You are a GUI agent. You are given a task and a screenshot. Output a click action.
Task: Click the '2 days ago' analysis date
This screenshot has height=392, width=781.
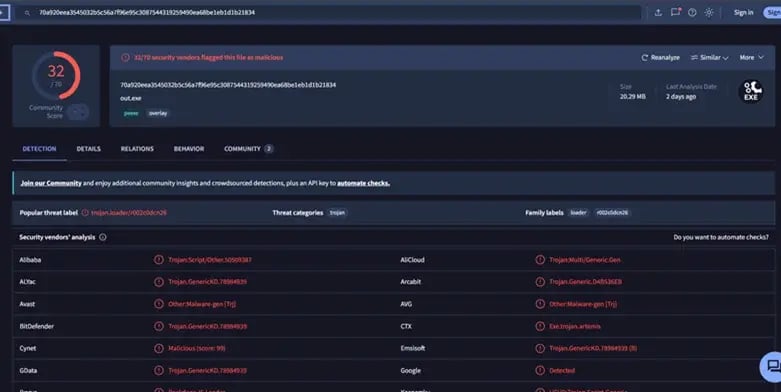pos(681,97)
